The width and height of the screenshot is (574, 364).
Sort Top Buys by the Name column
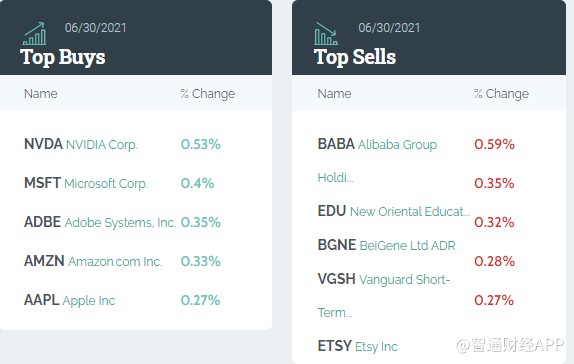[41, 94]
